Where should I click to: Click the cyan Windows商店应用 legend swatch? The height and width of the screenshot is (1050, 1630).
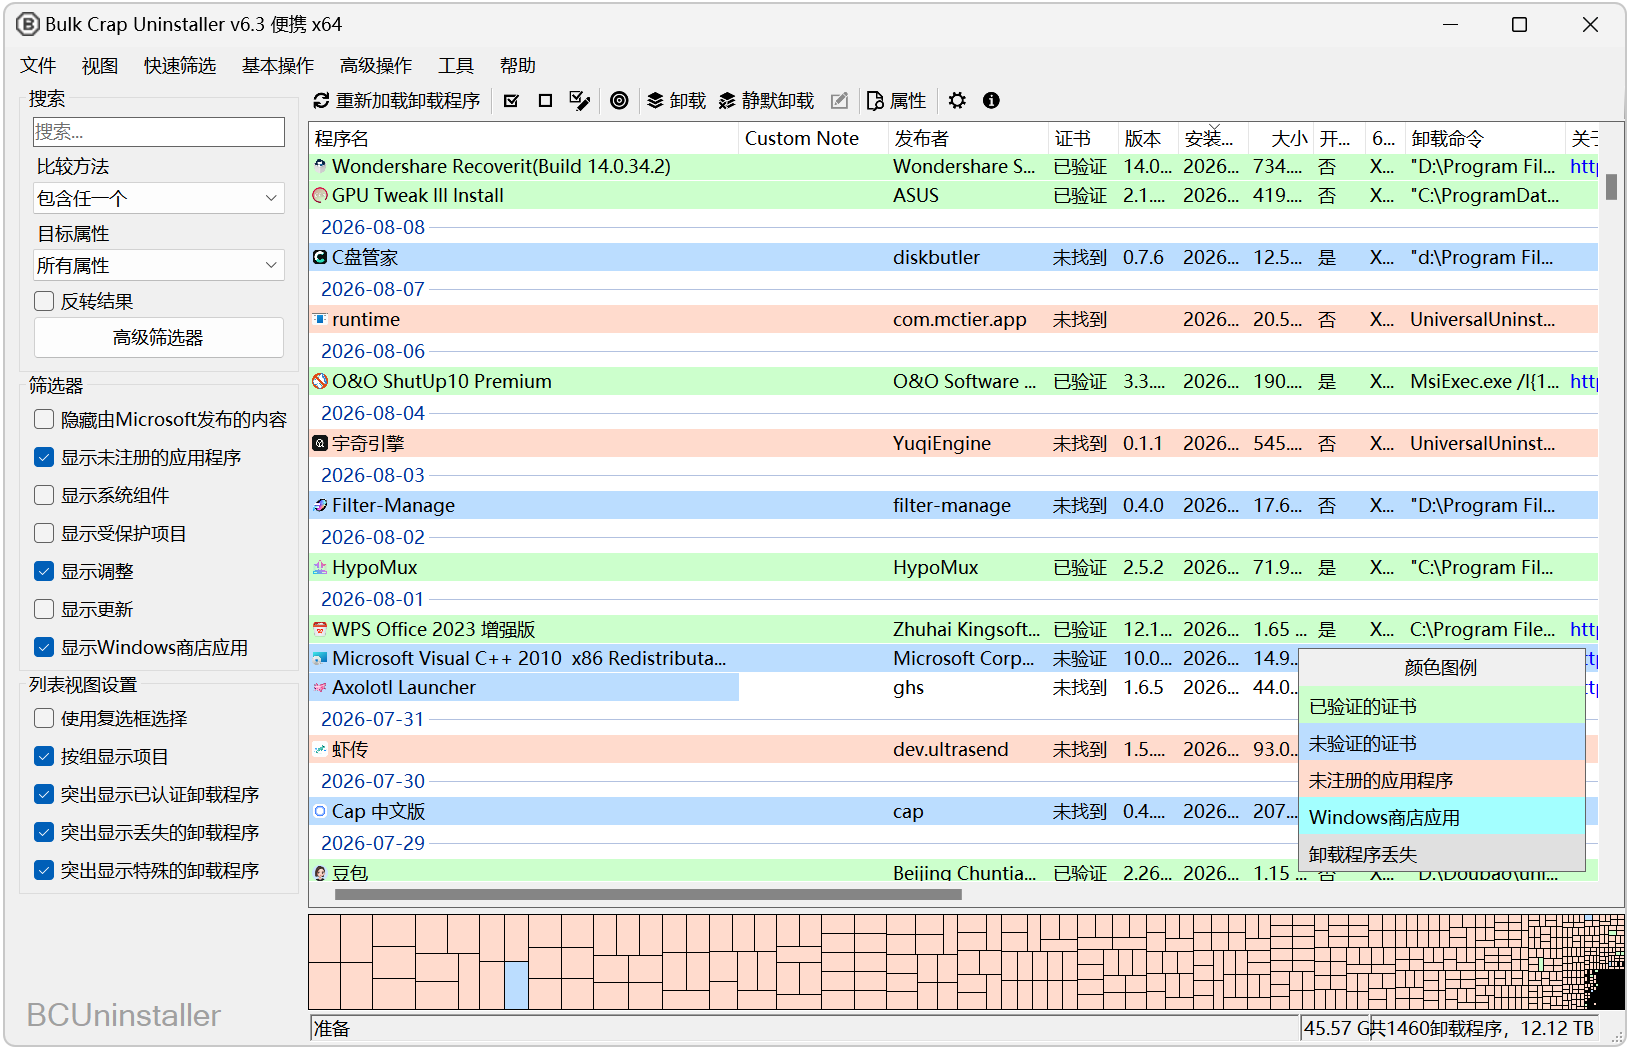[x=1441, y=817]
